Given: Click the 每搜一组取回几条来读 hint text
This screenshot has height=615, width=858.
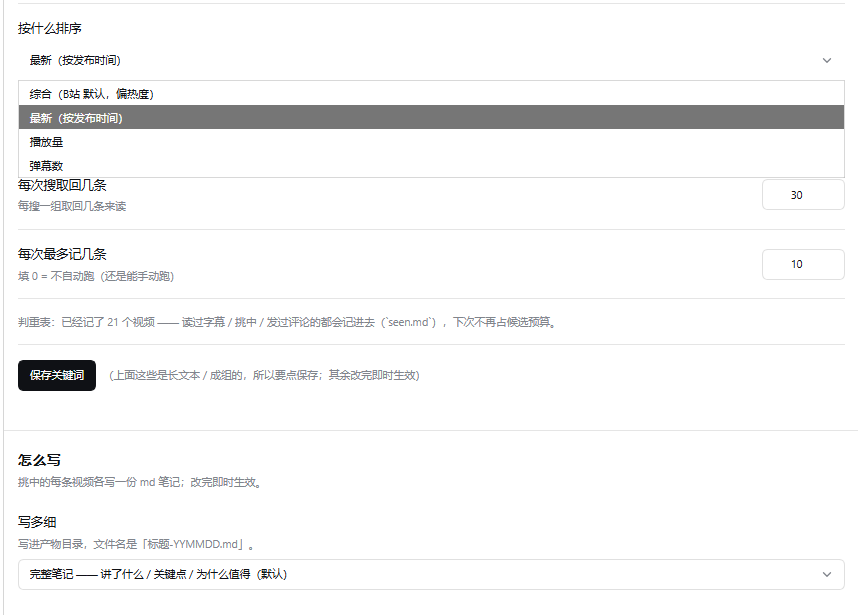Looking at the screenshot, I should (72, 206).
